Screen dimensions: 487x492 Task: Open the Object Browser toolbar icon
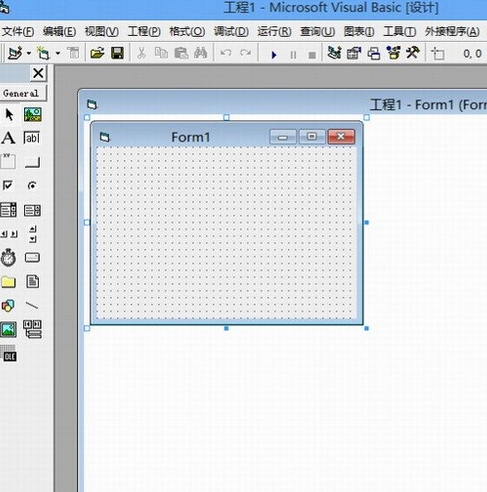(393, 53)
